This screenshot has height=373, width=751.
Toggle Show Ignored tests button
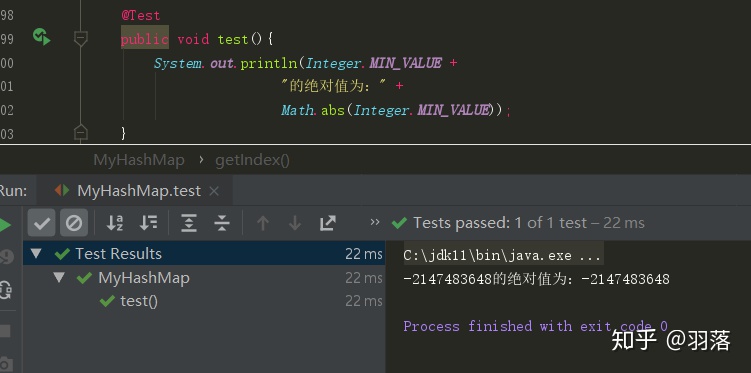[x=74, y=223]
